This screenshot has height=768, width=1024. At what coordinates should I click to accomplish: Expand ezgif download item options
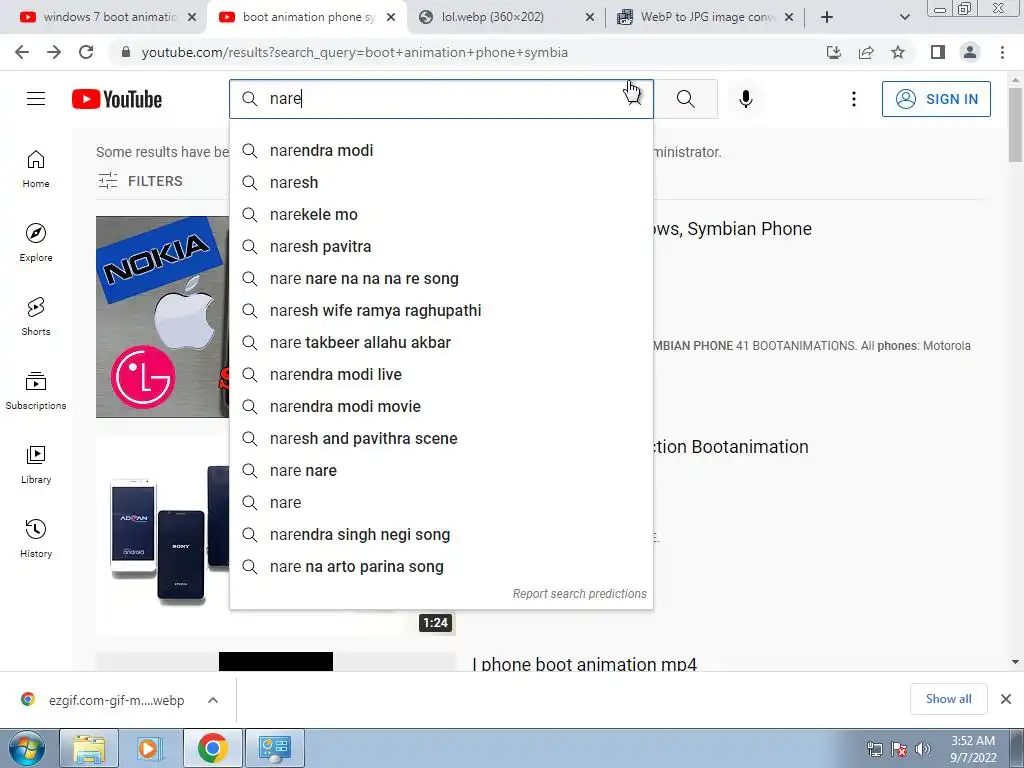[x=213, y=700]
